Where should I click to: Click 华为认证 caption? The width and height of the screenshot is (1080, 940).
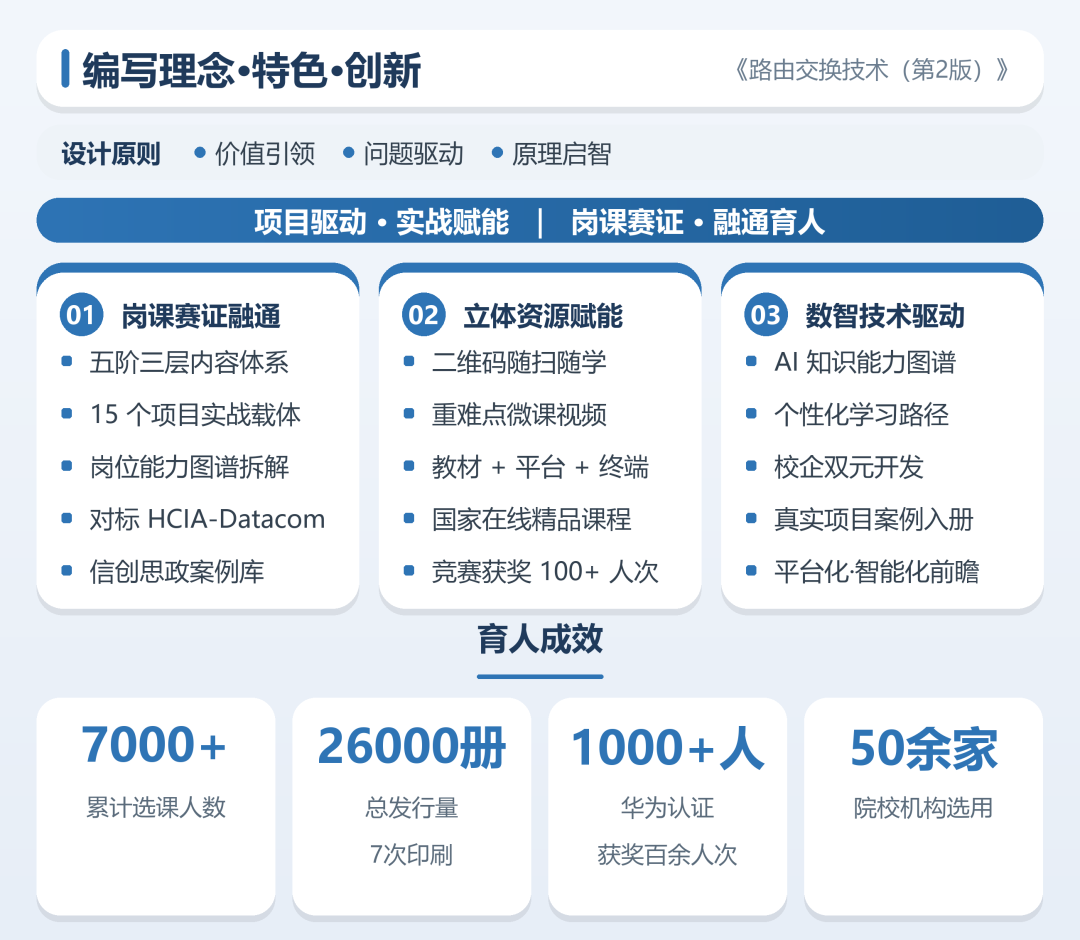[667, 807]
